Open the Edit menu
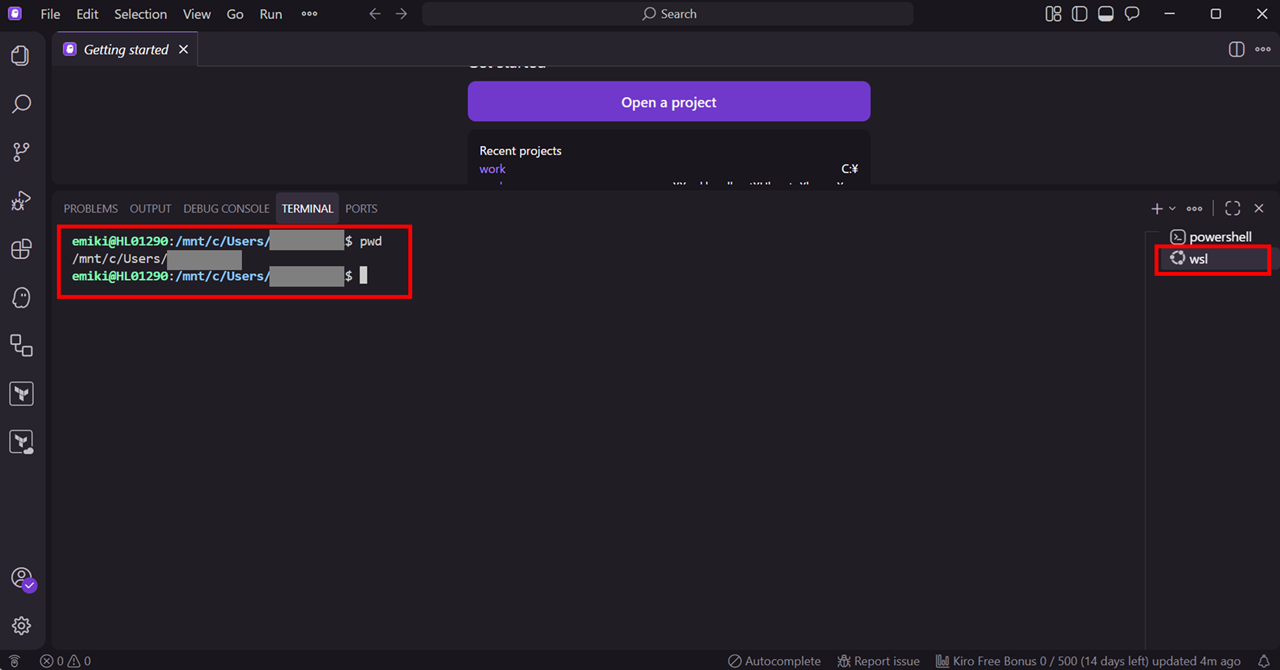The image size is (1280, 670). 87,14
